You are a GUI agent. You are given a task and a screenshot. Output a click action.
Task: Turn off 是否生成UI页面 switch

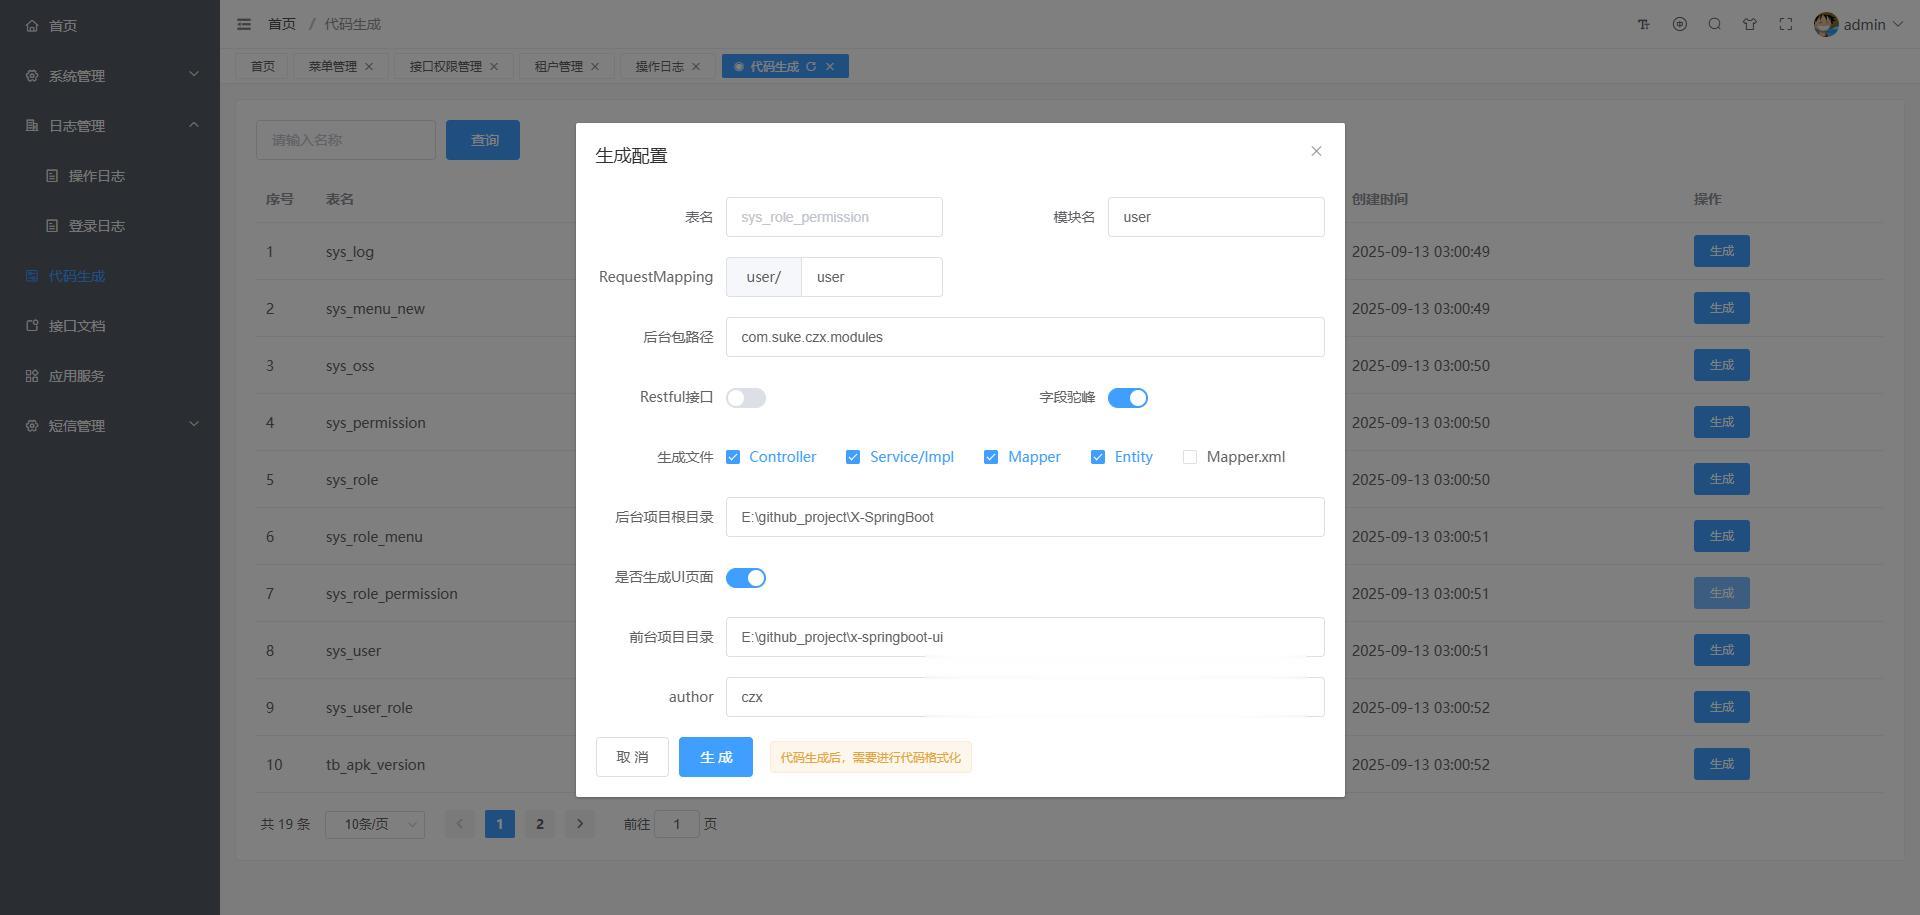tap(746, 578)
